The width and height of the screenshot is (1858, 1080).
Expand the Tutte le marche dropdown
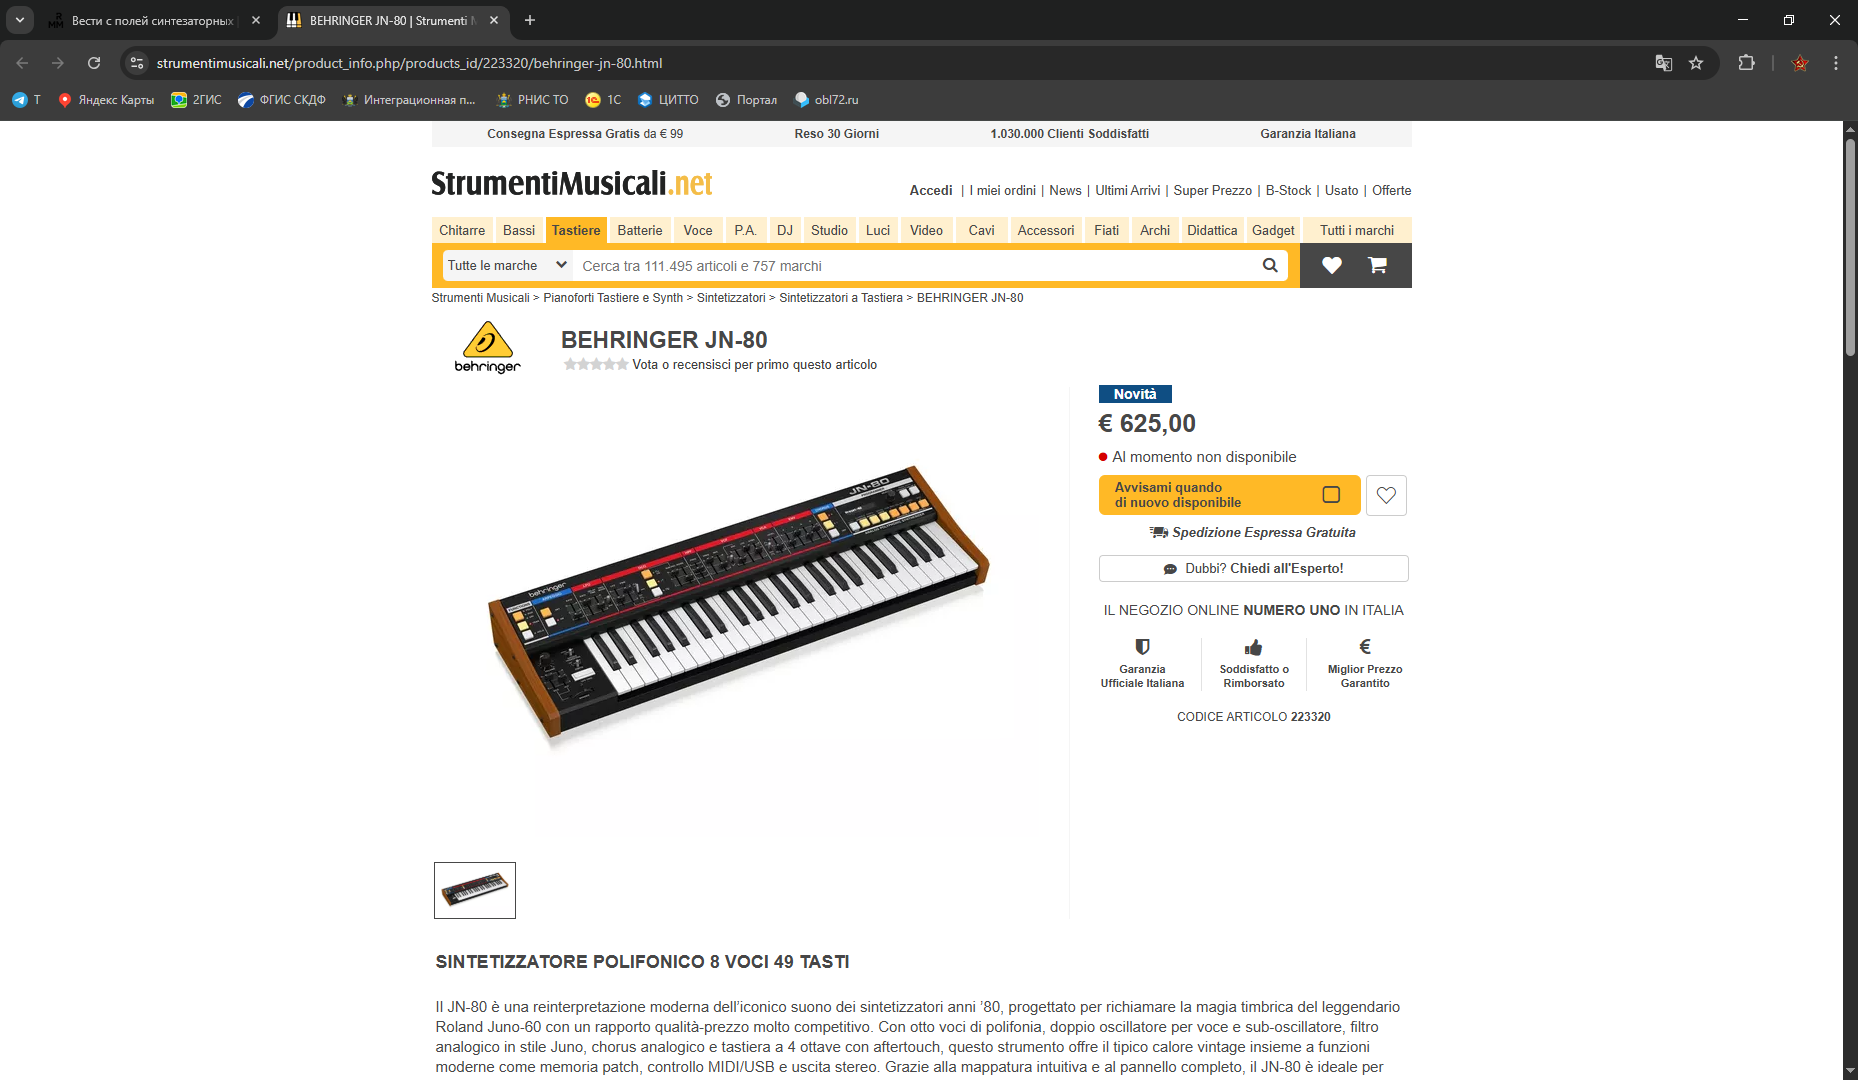[x=508, y=265]
